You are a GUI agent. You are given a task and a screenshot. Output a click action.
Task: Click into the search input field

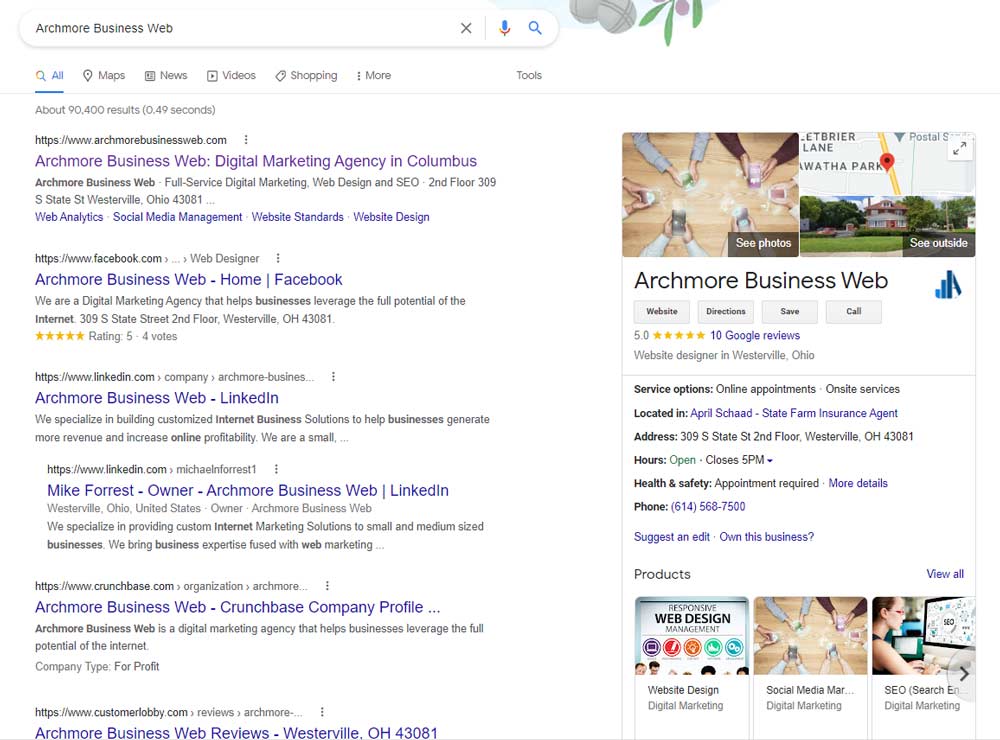pos(242,28)
